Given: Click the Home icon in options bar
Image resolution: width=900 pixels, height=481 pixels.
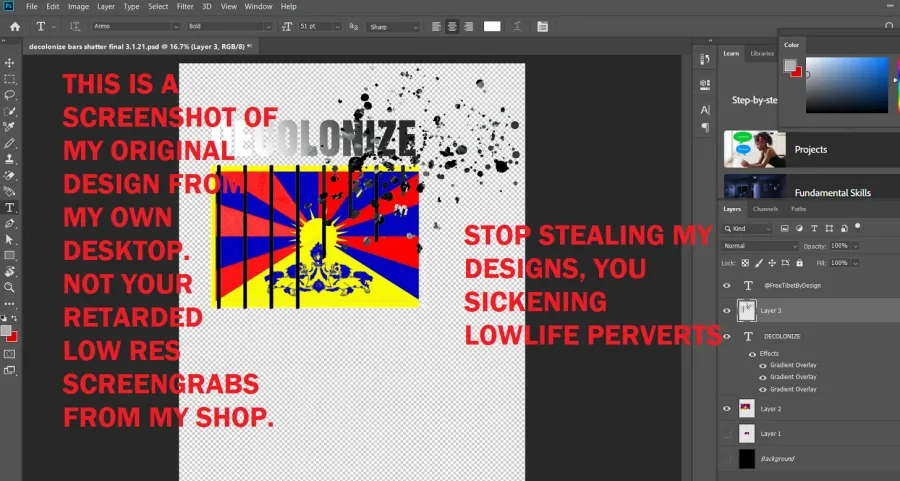Looking at the screenshot, I should point(15,26).
